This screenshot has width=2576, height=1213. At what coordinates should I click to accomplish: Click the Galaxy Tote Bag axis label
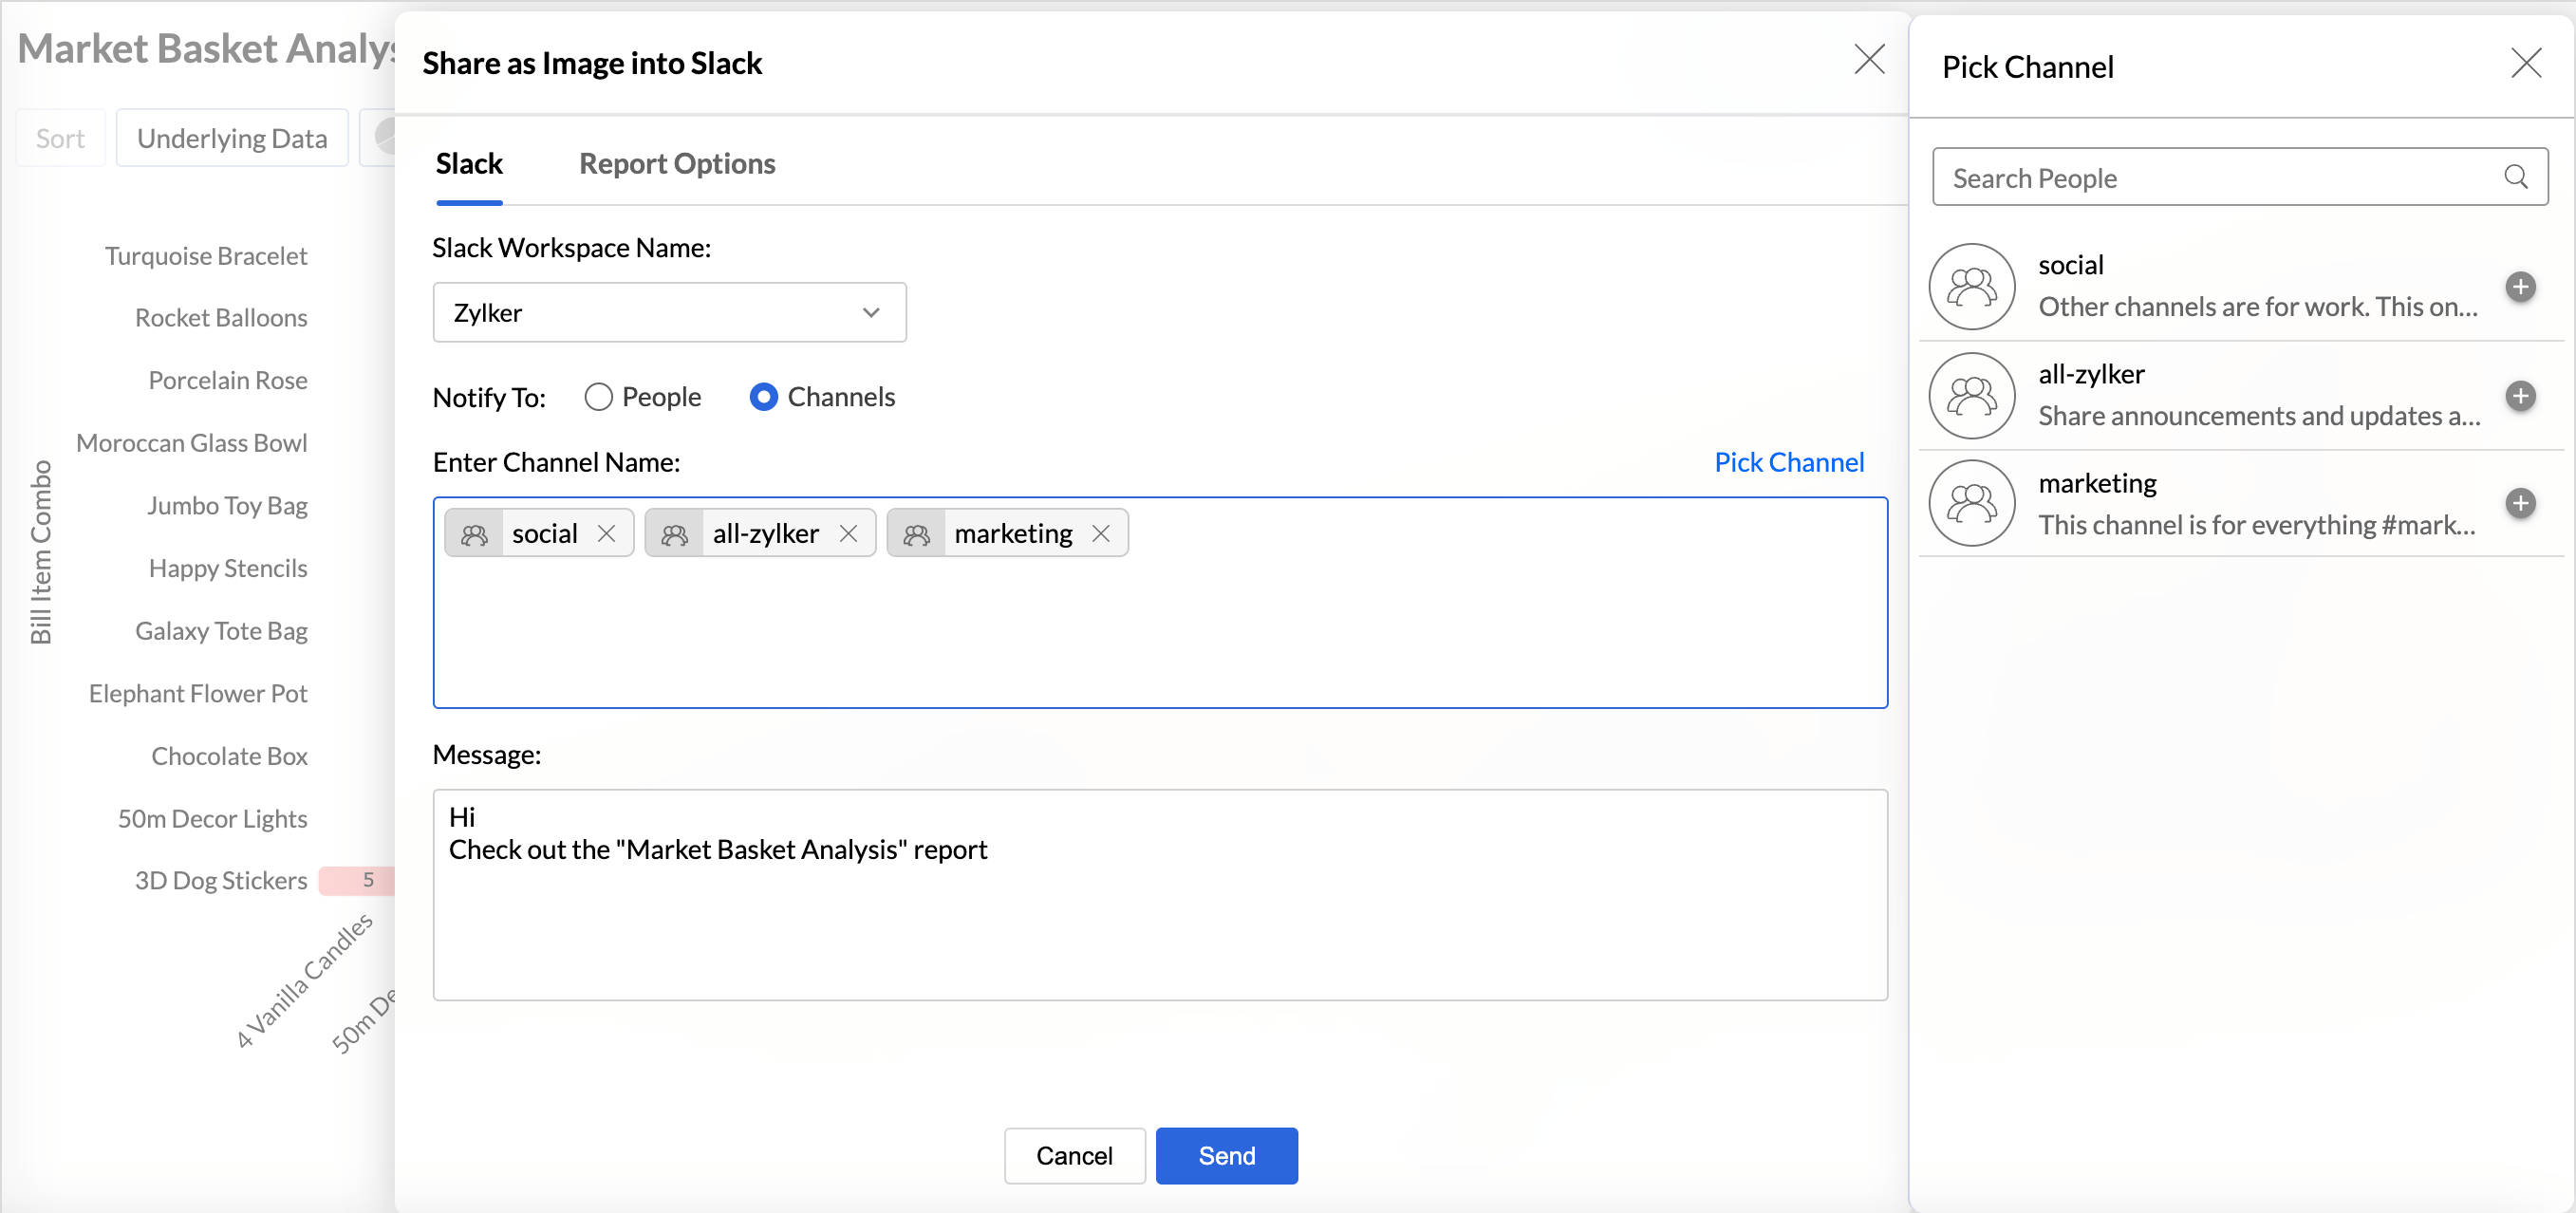221,631
